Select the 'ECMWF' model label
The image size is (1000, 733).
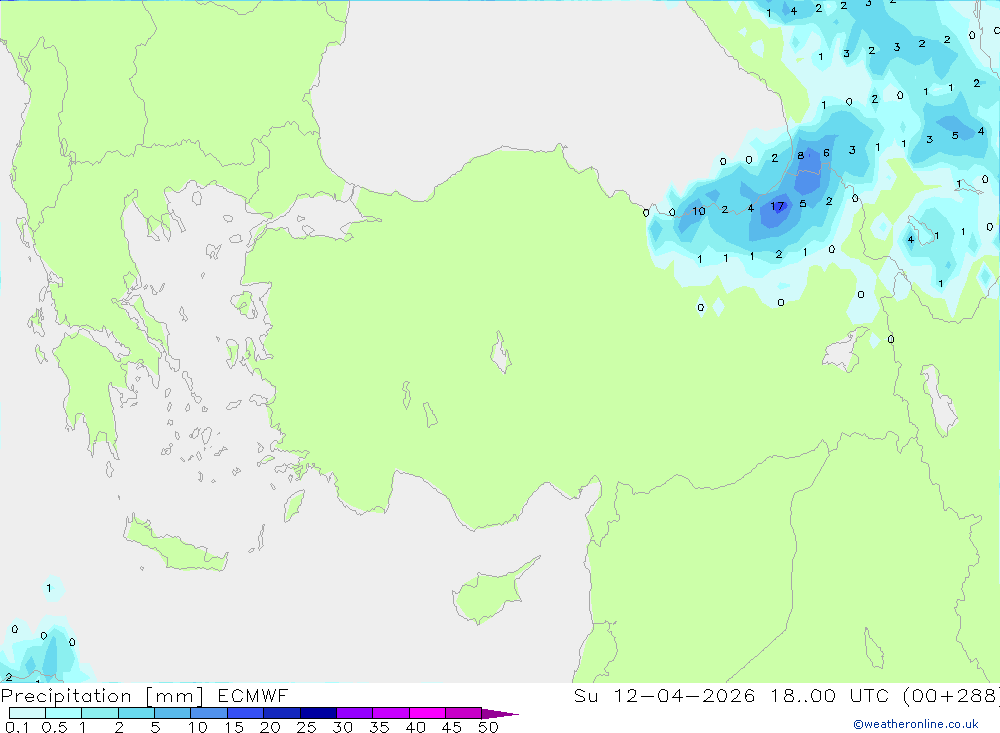[253, 696]
